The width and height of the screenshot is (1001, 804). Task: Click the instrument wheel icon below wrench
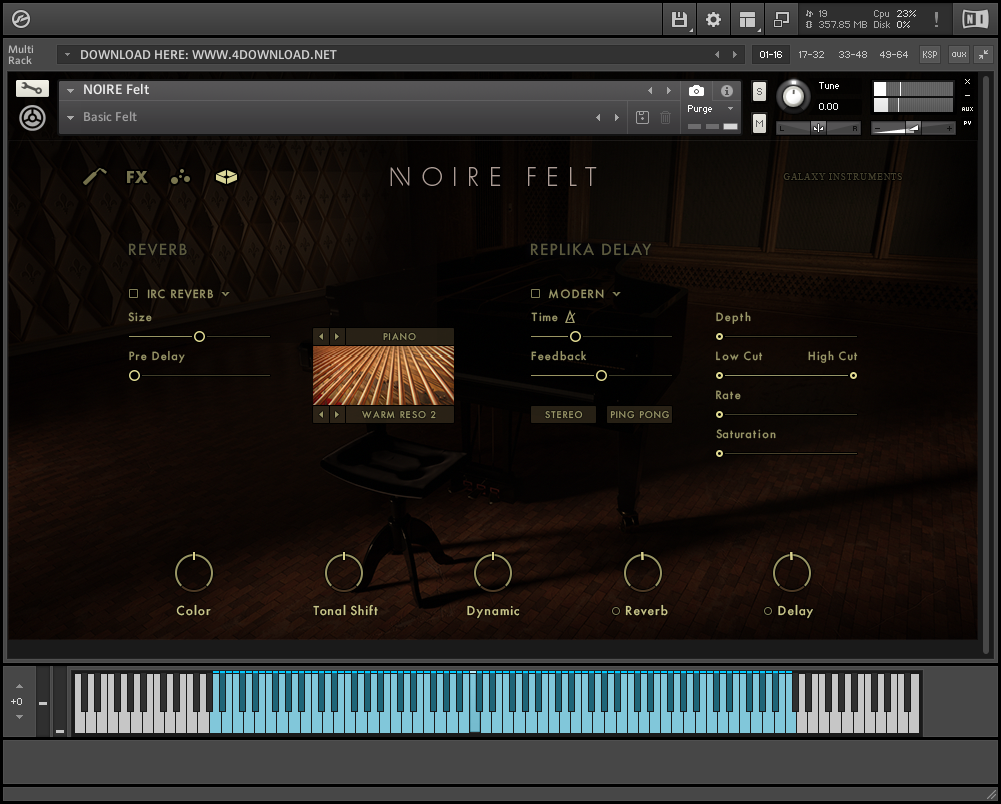(x=32, y=118)
